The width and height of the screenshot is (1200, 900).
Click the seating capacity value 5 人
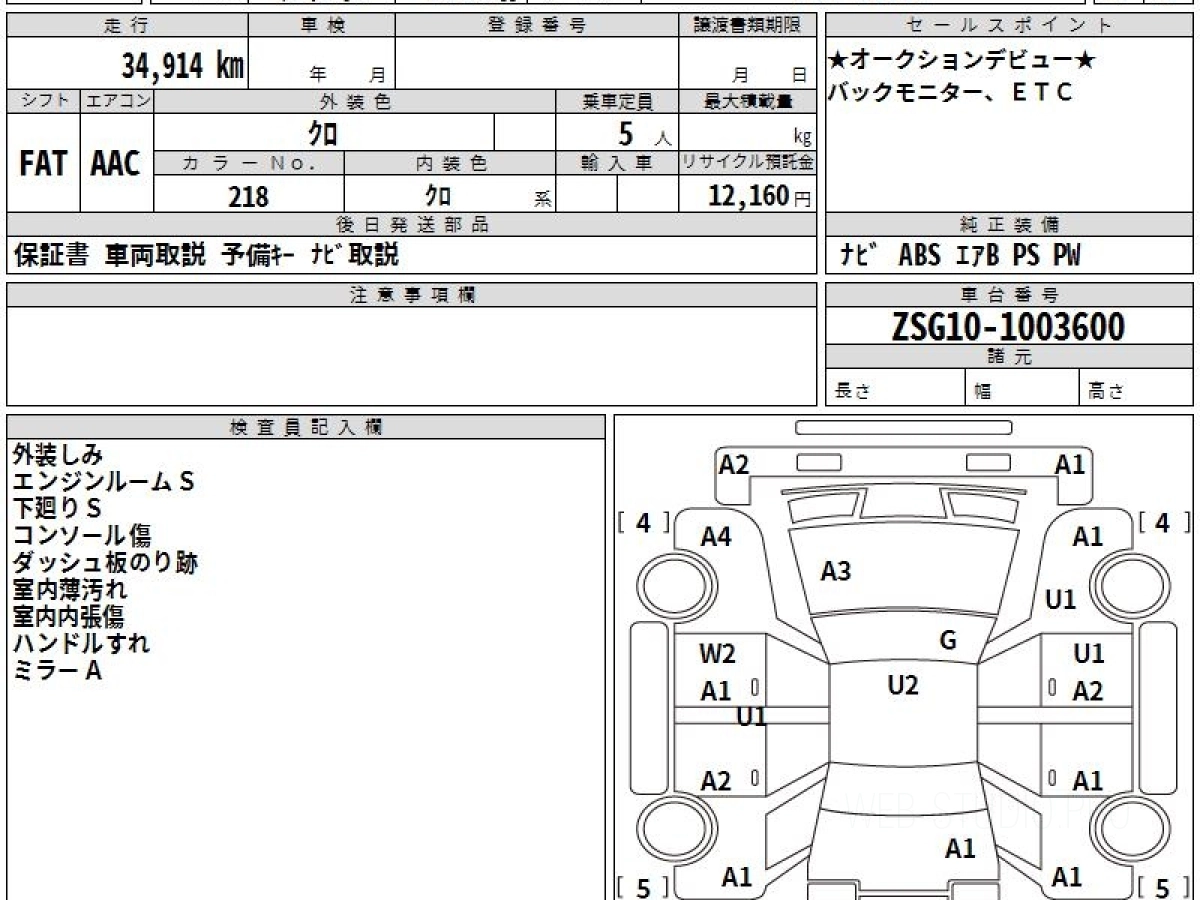coord(644,135)
